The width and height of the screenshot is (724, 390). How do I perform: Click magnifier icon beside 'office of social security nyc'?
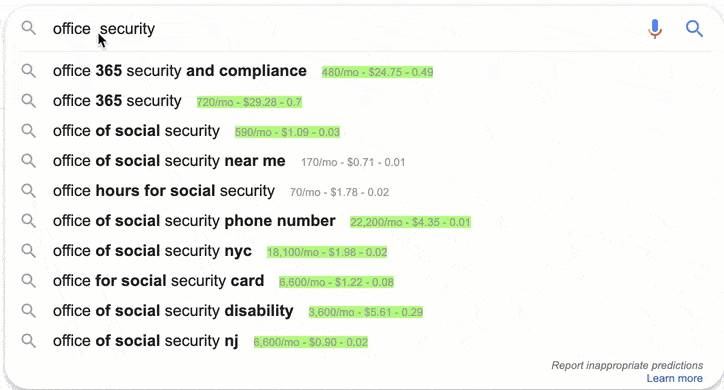(x=29, y=251)
